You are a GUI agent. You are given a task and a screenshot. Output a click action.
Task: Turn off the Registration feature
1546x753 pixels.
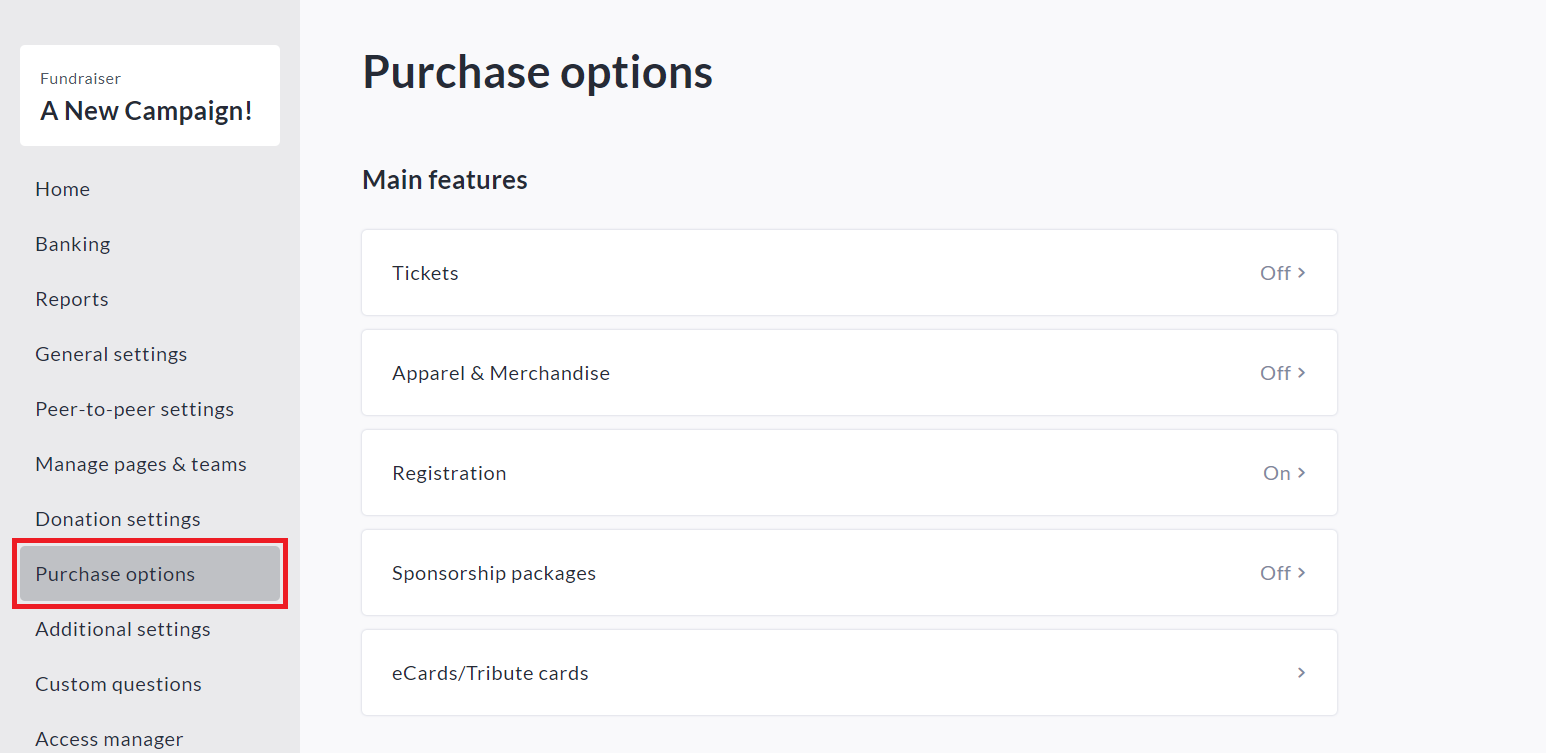pos(1274,472)
